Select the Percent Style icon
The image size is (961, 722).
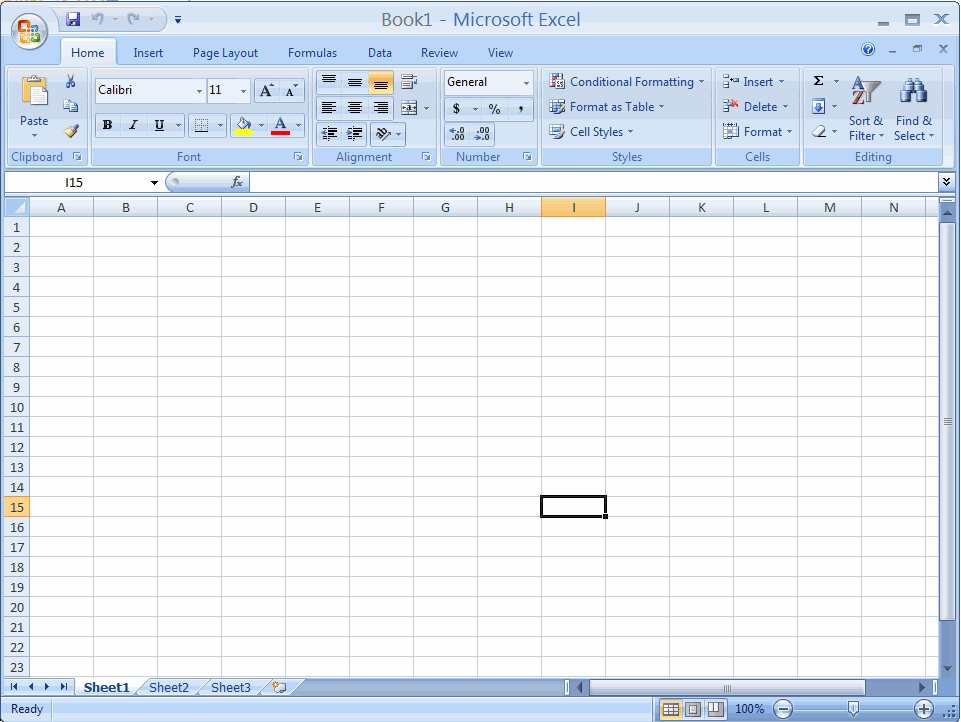[x=493, y=107]
